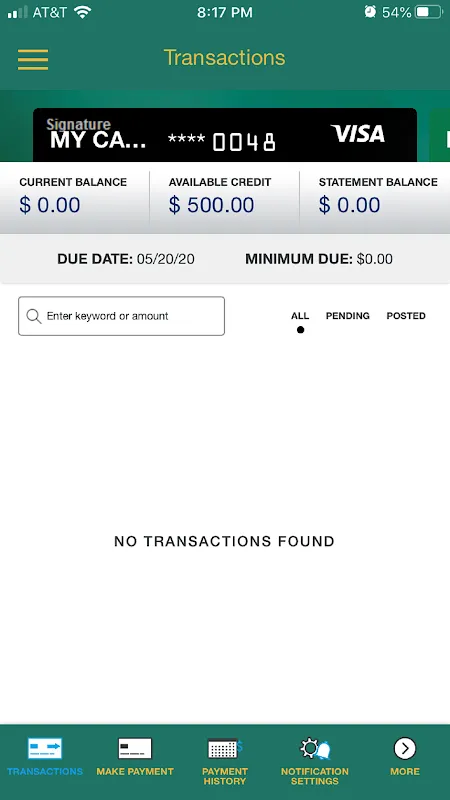This screenshot has height=800, width=450.
Task: Open the hamburger menu
Action: (x=33, y=60)
